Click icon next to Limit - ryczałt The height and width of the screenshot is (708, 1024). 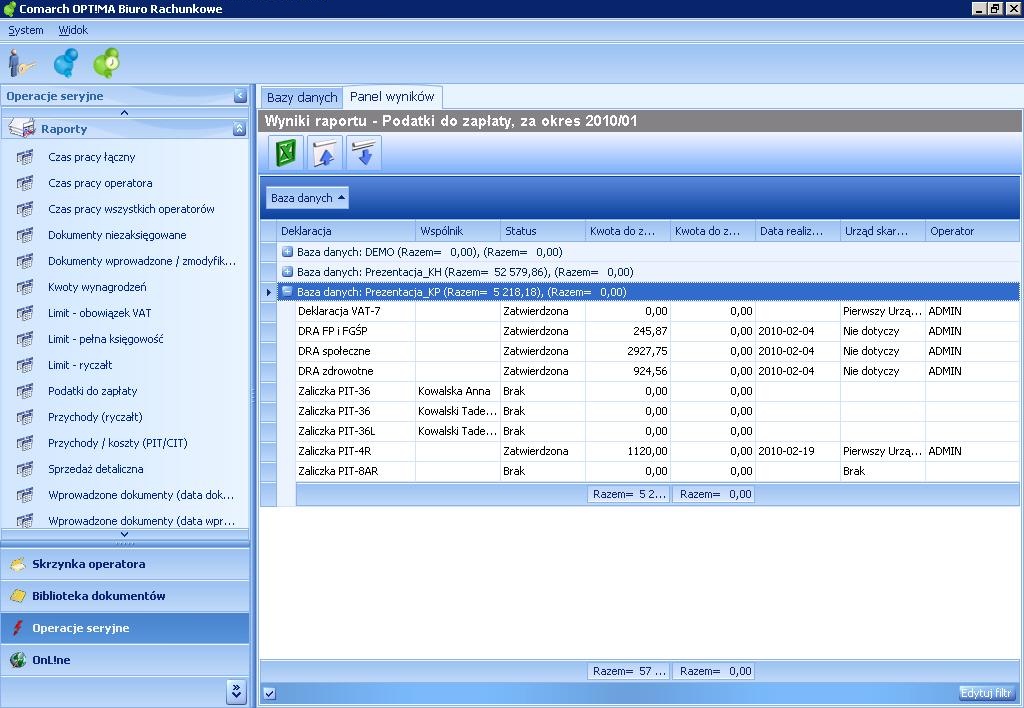(25, 365)
